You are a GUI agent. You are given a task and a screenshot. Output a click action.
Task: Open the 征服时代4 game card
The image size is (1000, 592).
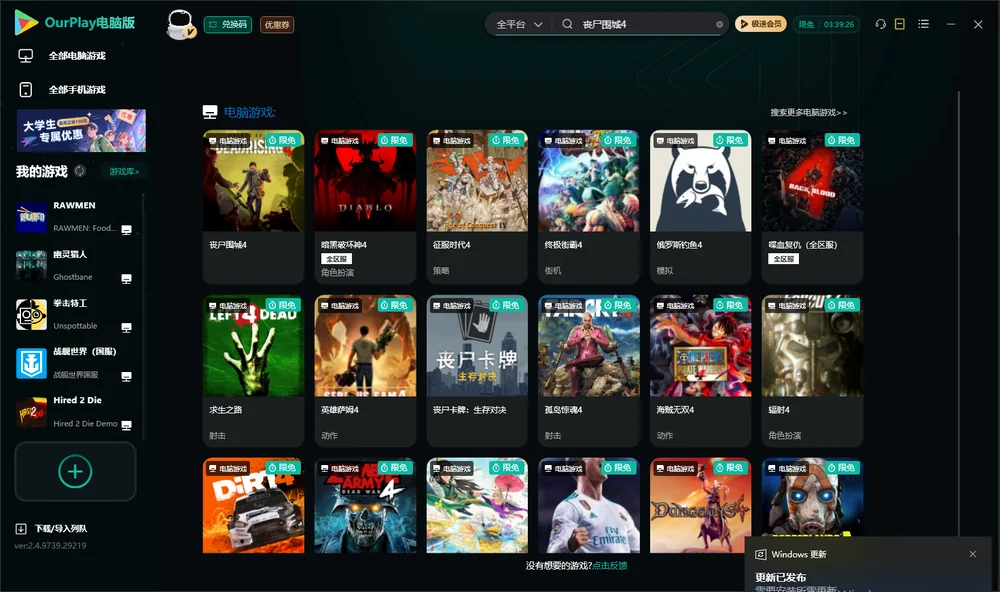tap(477, 207)
